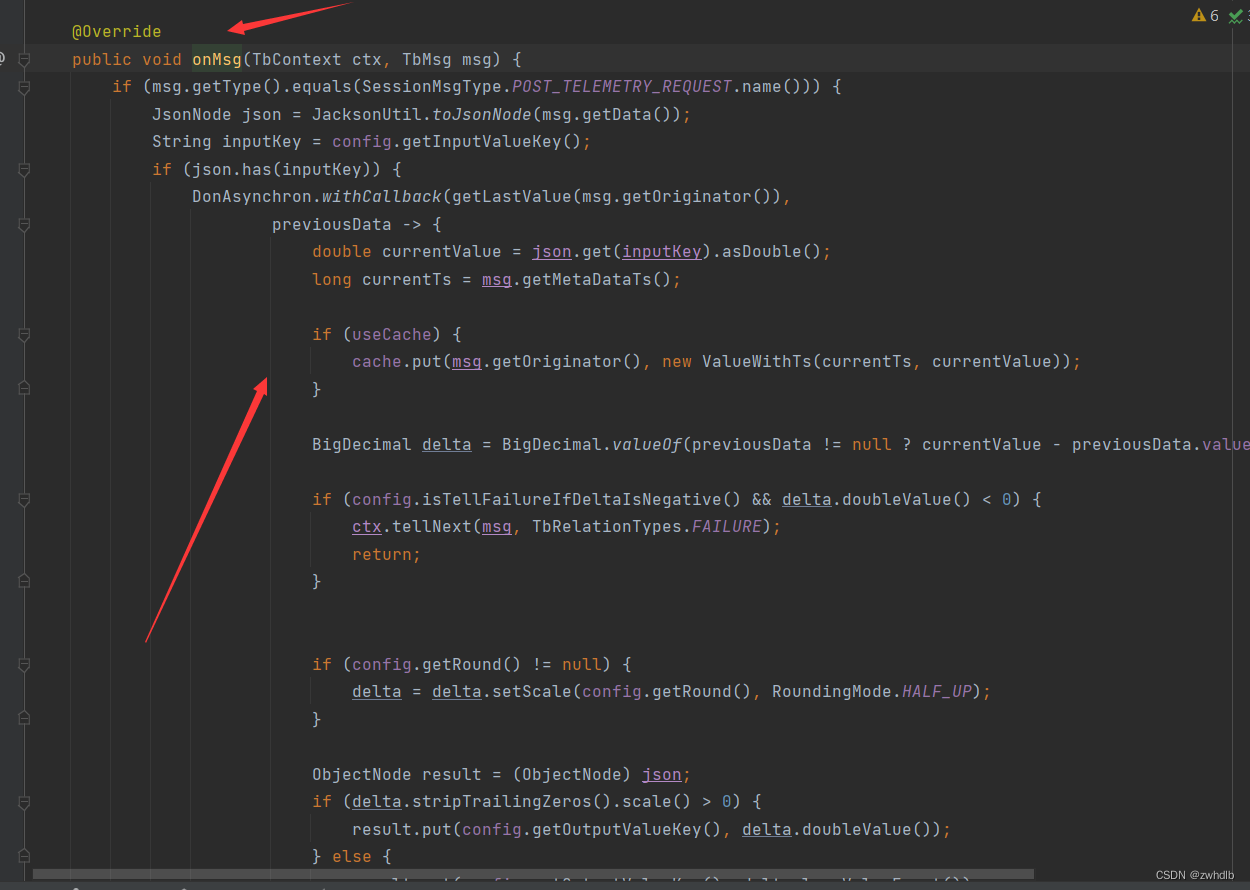Click the POST_TELEMETRY_REQUEST constant
This screenshot has height=890, width=1250.
click(622, 87)
